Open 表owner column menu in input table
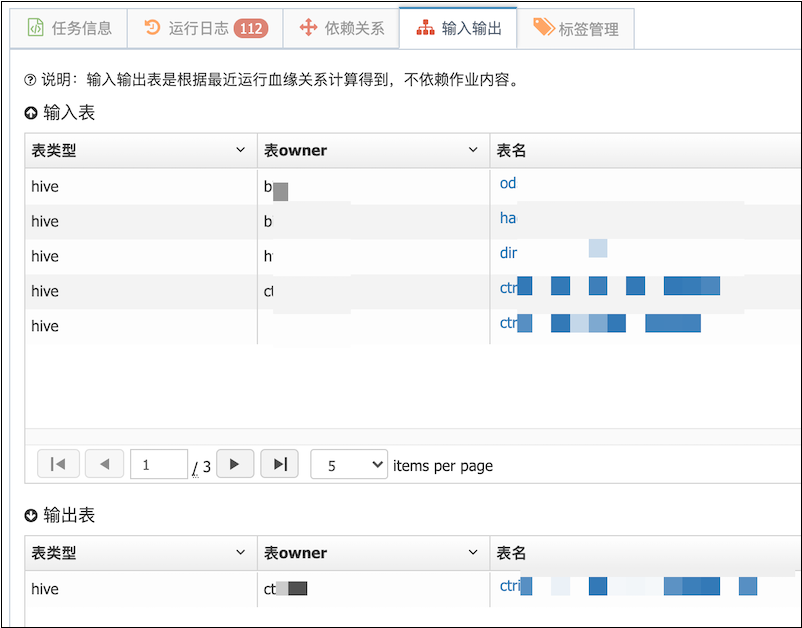This screenshot has height=628, width=802. click(473, 150)
